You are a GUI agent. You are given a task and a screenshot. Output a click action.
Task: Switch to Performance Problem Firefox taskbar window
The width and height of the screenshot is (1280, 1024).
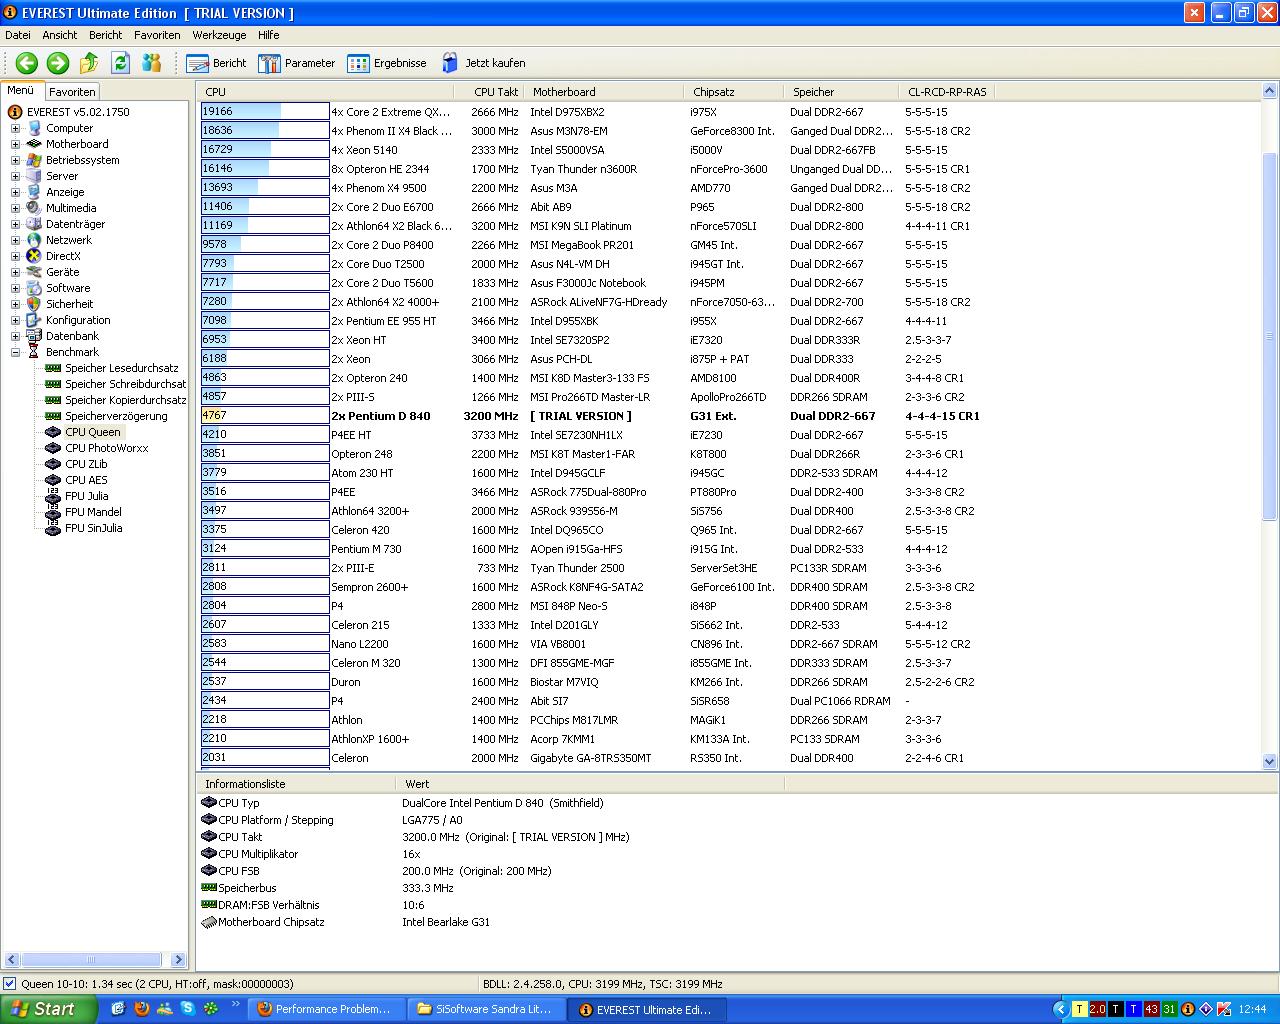tap(327, 1009)
